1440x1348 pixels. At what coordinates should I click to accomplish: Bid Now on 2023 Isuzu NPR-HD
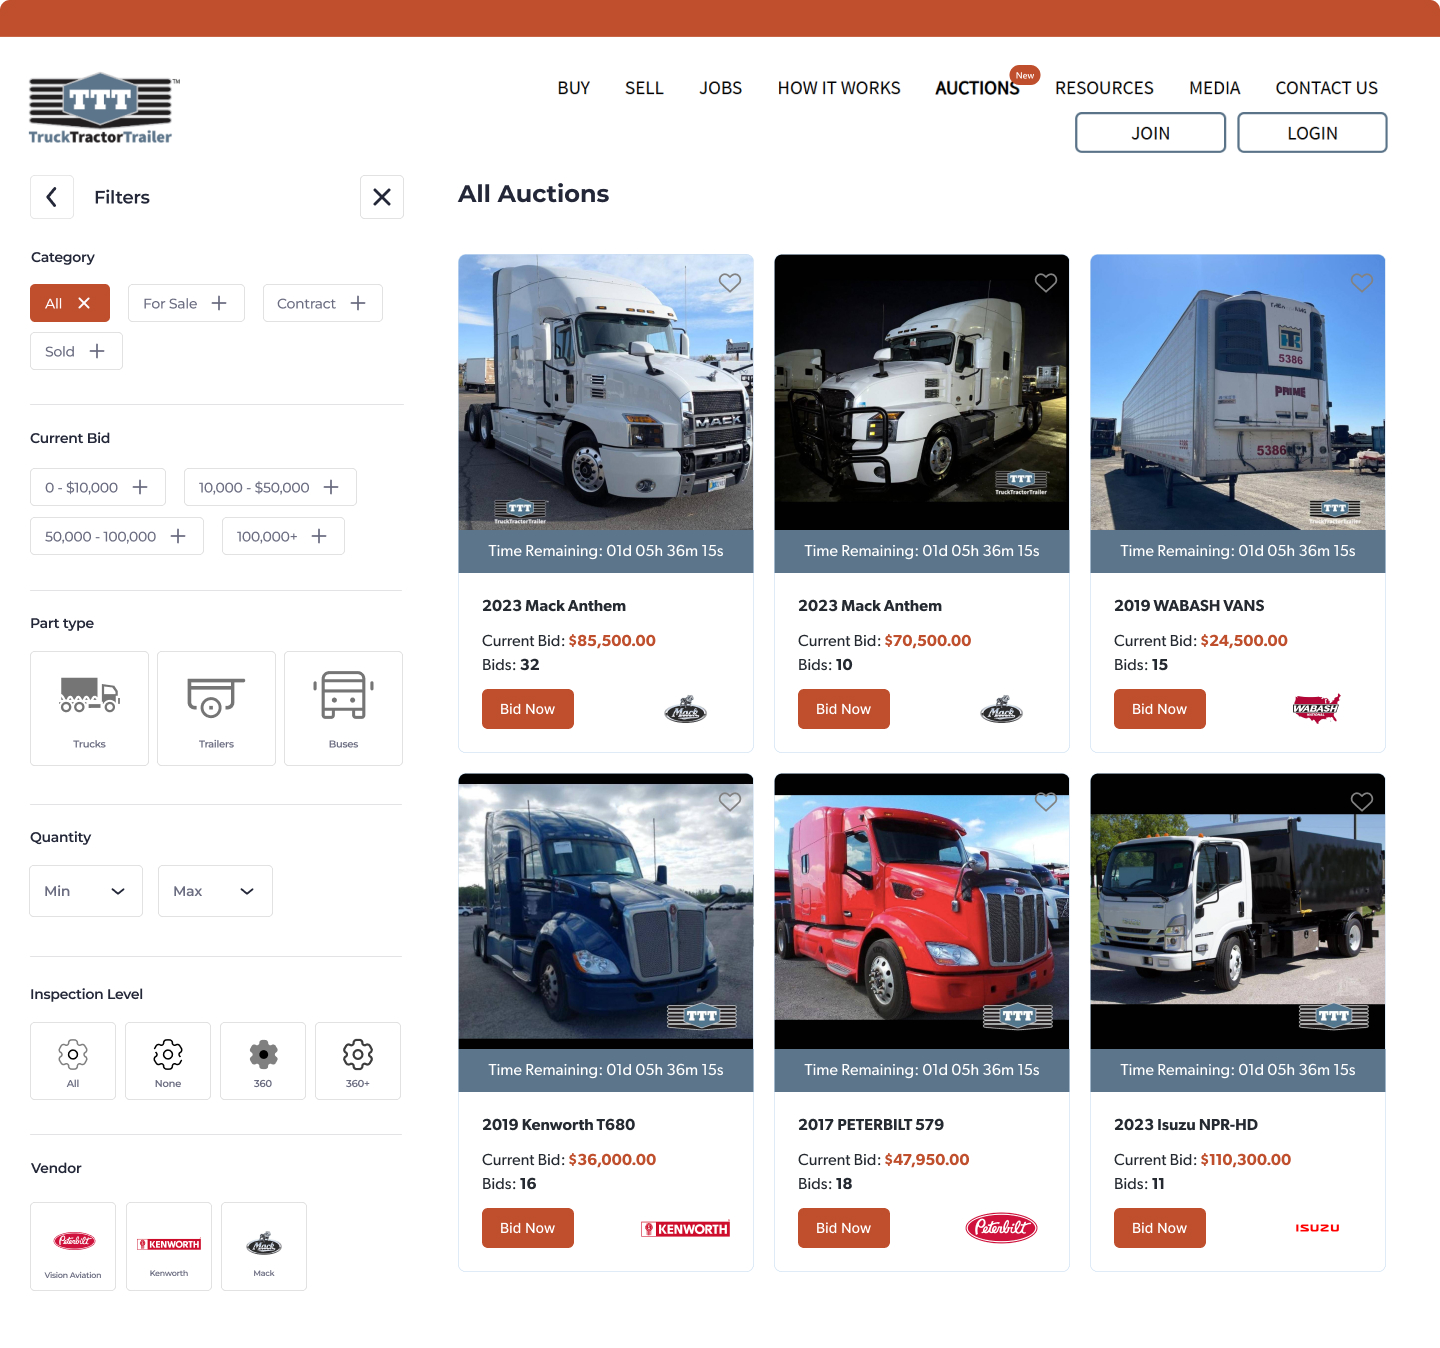[x=1160, y=1228]
